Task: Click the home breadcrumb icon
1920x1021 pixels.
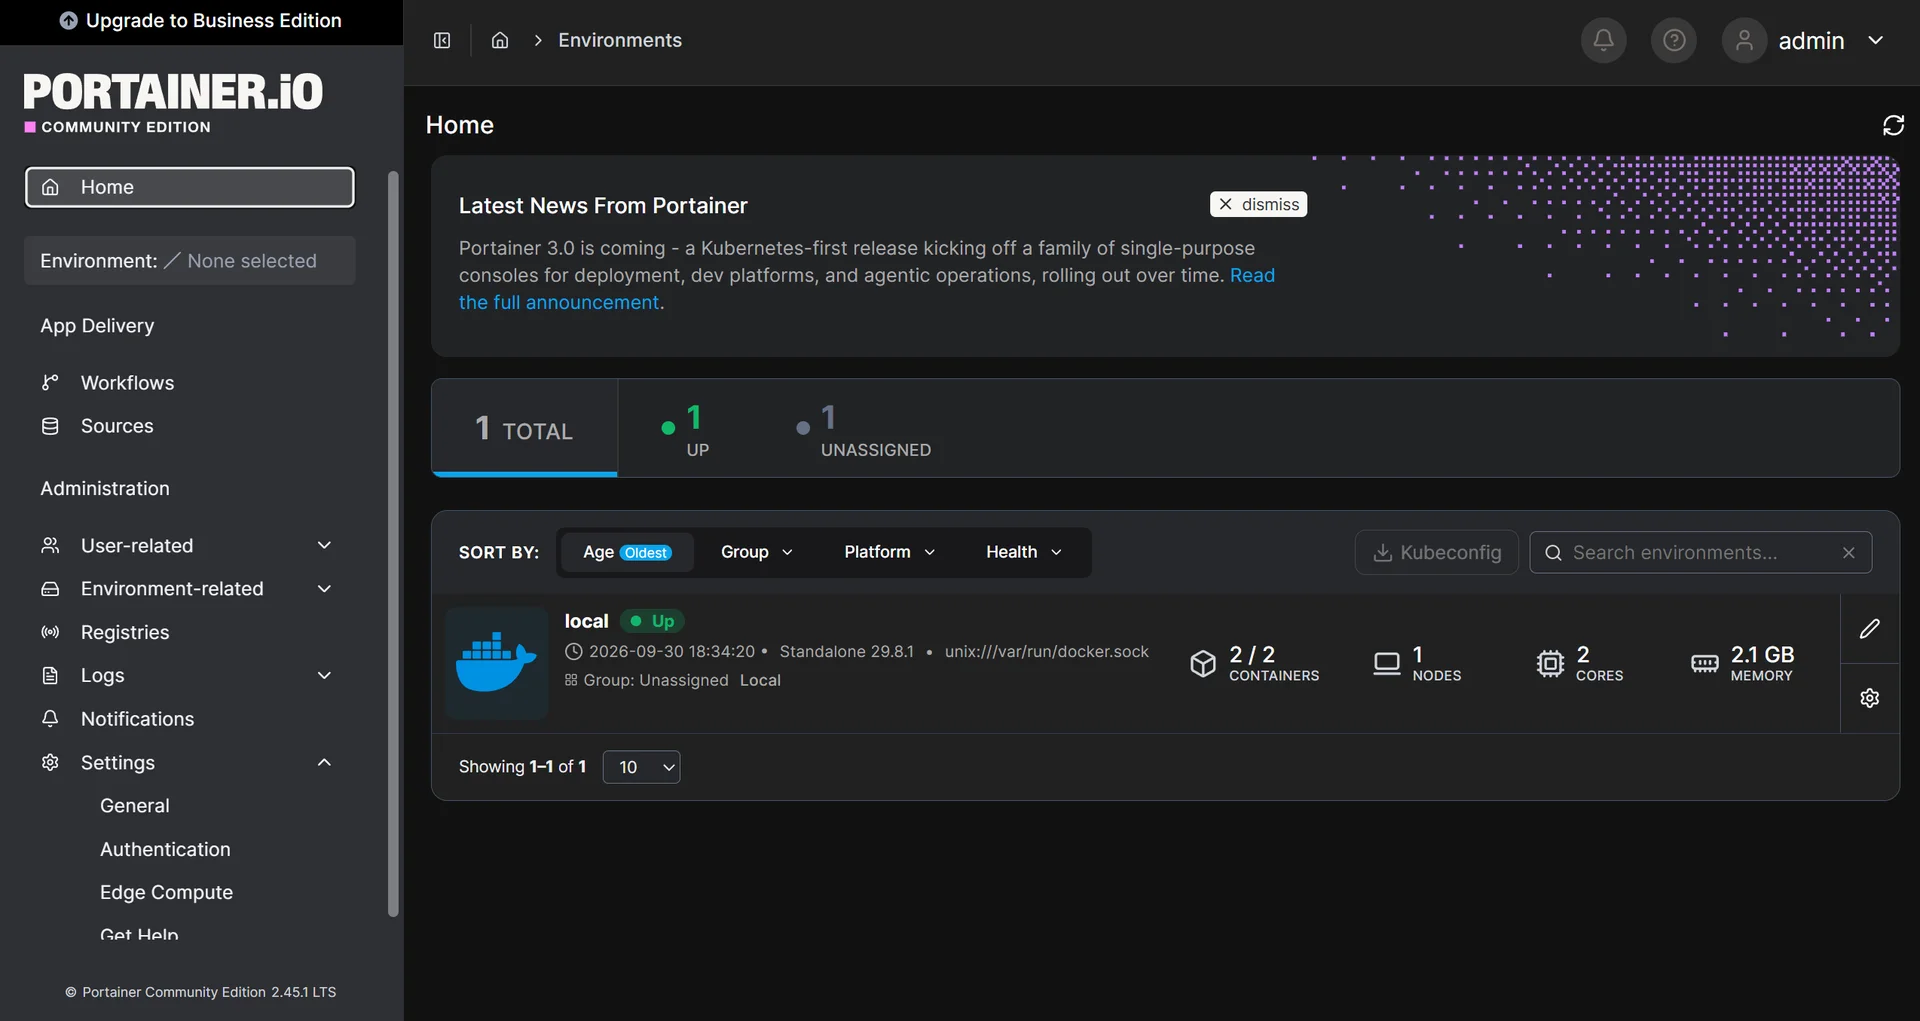Action: tap(500, 40)
